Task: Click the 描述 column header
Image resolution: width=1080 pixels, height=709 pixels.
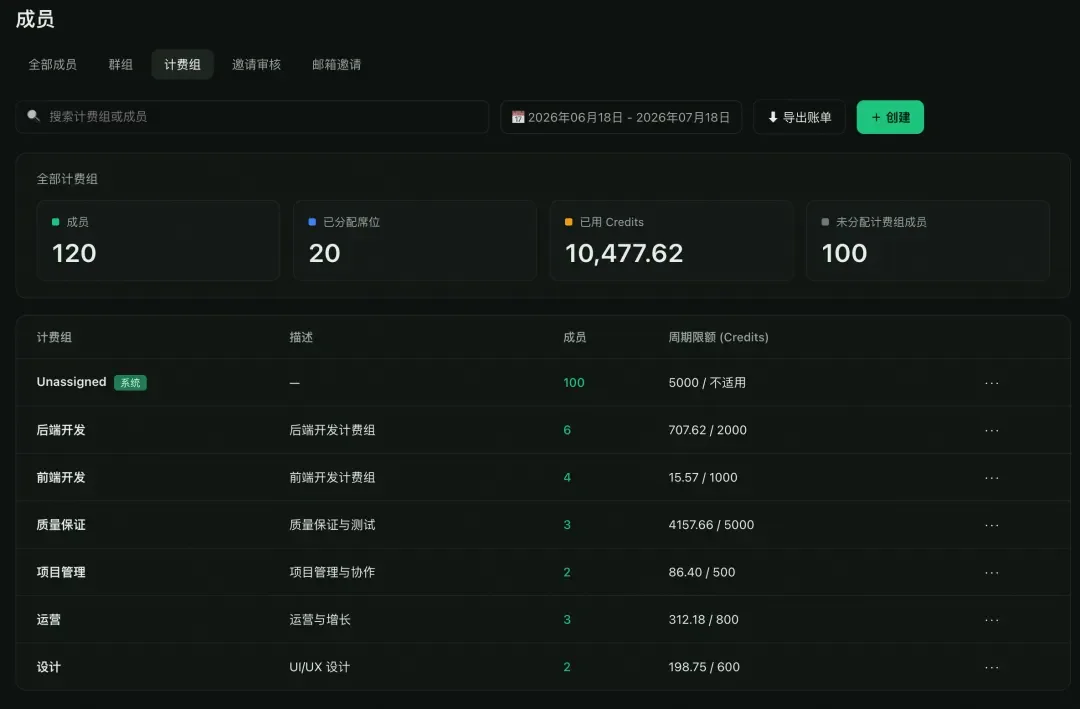Action: [x=301, y=337]
